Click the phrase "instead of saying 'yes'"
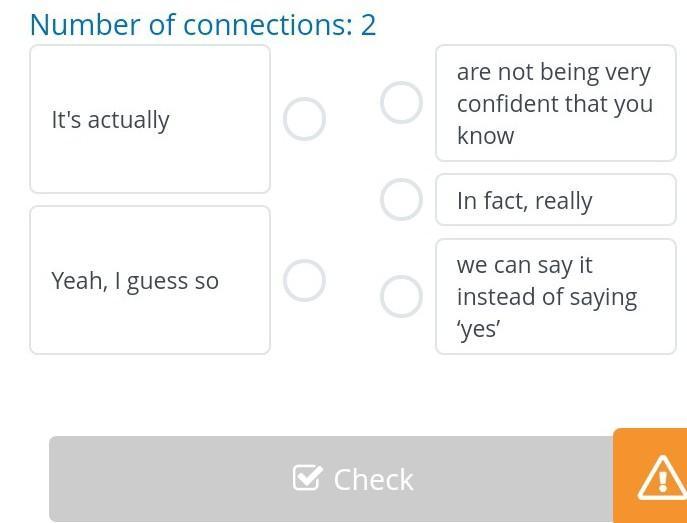Screen dimensions: 687x523 [x=546, y=313]
